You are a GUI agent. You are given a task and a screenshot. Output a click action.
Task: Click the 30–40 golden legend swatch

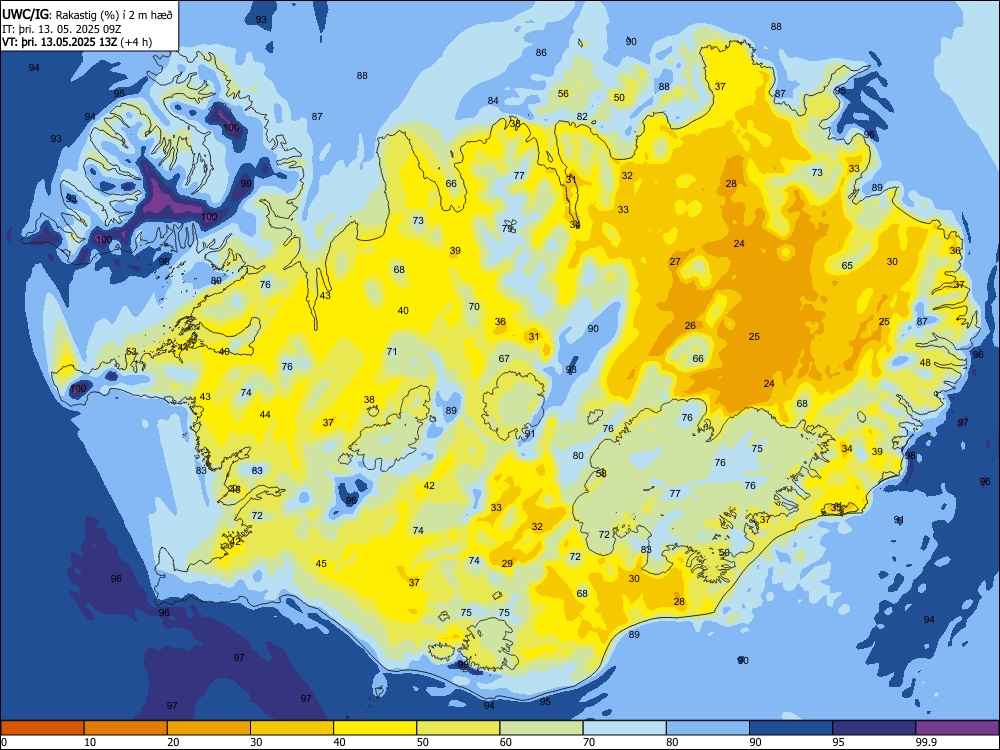(292, 728)
